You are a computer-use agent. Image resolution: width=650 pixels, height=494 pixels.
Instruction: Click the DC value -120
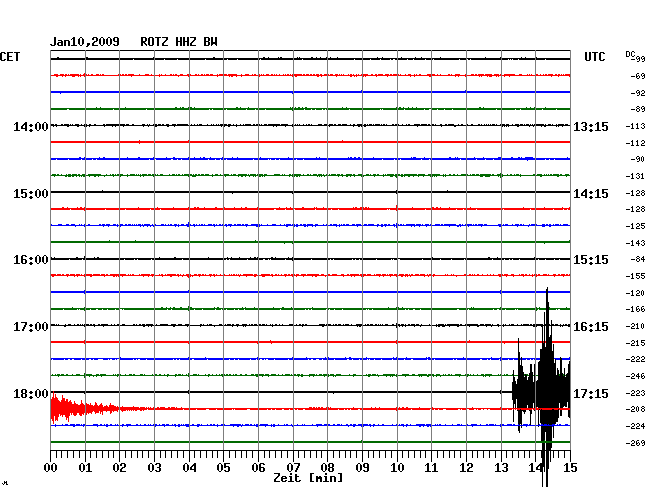coord(635,293)
